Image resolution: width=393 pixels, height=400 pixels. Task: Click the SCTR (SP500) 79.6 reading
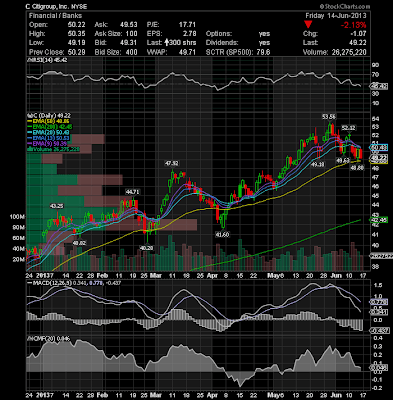238,52
